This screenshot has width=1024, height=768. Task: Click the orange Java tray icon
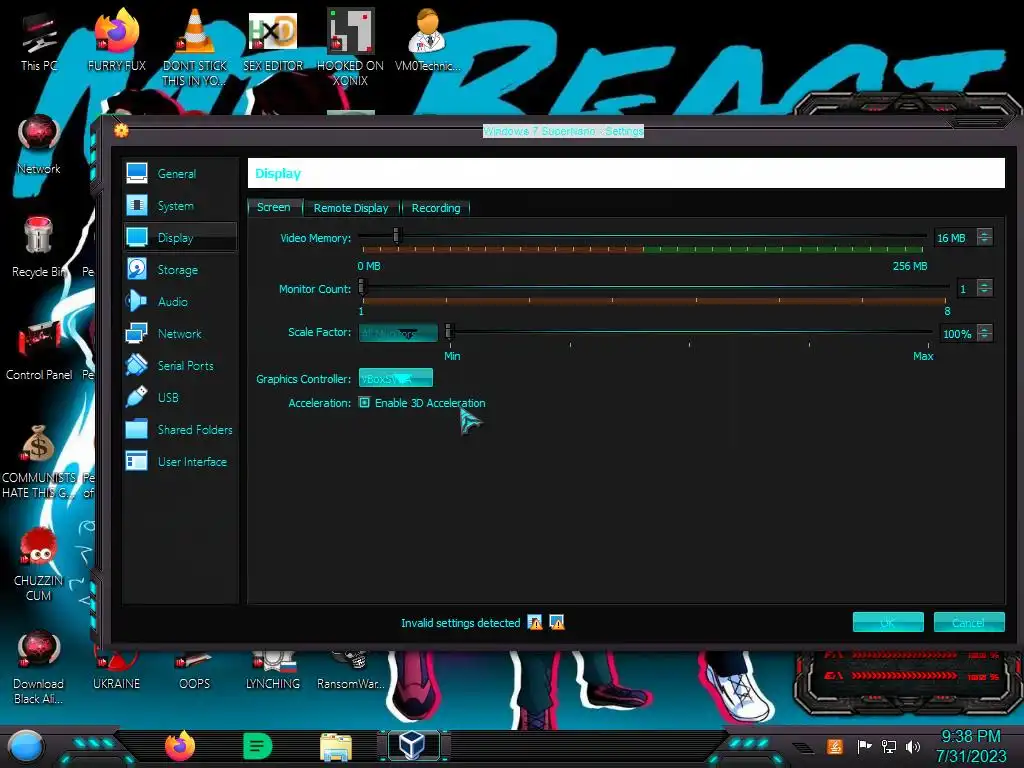tap(835, 746)
